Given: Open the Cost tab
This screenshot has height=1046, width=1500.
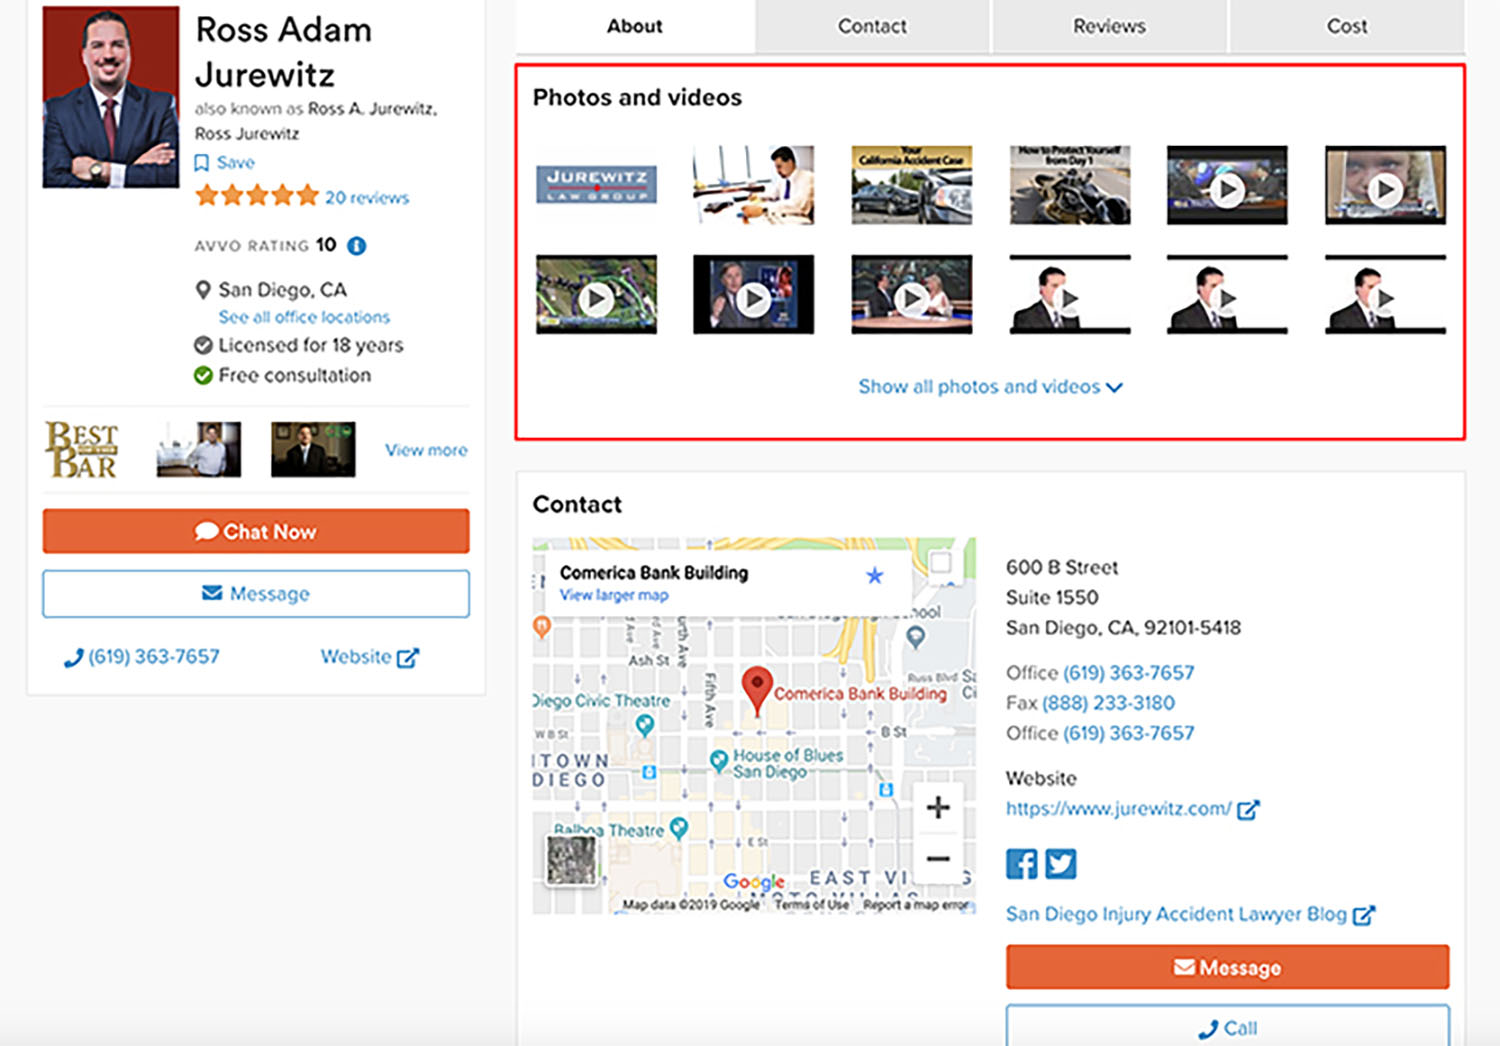Looking at the screenshot, I should tap(1346, 27).
